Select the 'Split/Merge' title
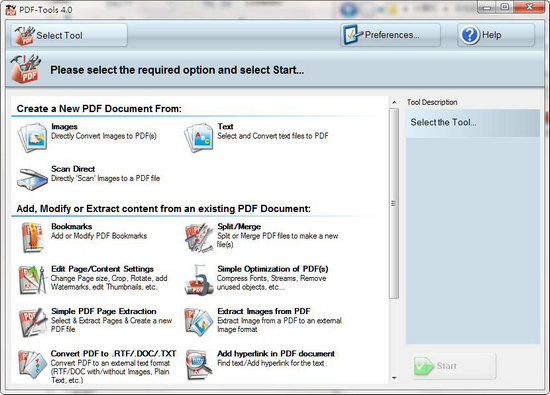 pyautogui.click(x=239, y=226)
